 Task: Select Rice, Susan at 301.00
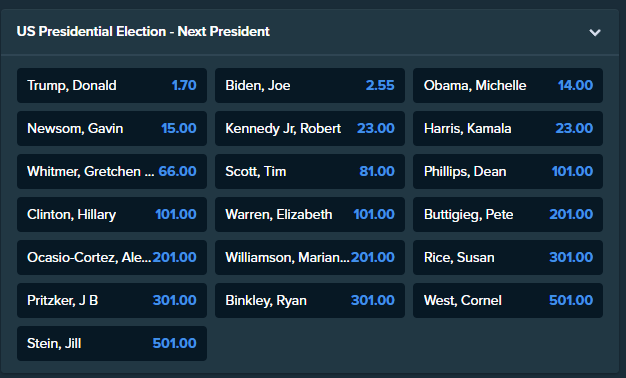[508, 257]
